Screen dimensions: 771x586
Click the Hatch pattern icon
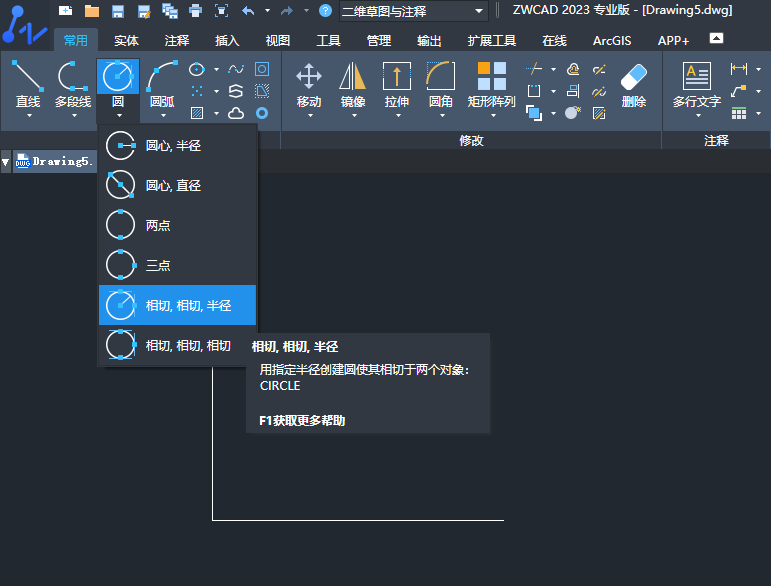pyautogui.click(x=197, y=114)
